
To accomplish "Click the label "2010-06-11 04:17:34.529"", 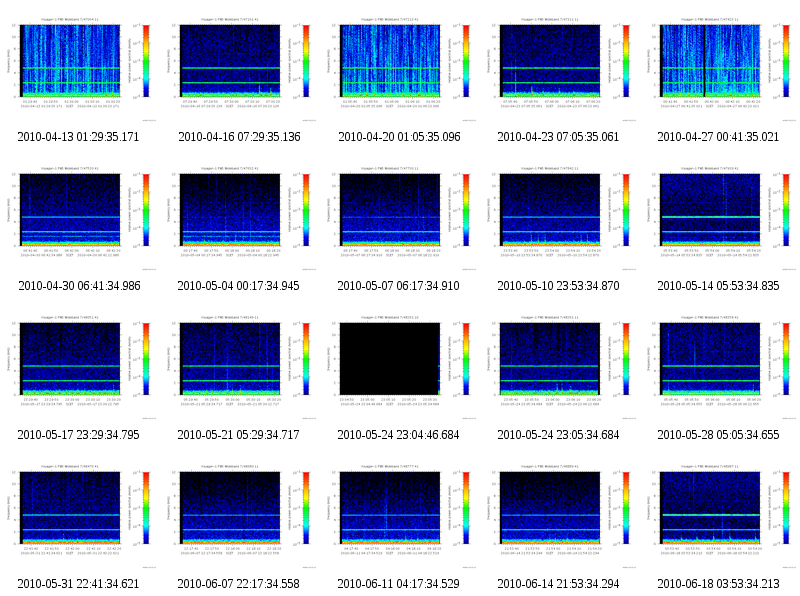I will tap(398, 584).
